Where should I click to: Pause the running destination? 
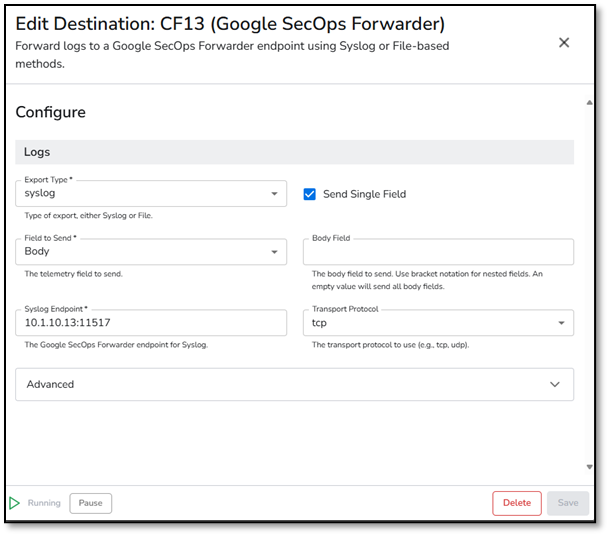click(90, 503)
